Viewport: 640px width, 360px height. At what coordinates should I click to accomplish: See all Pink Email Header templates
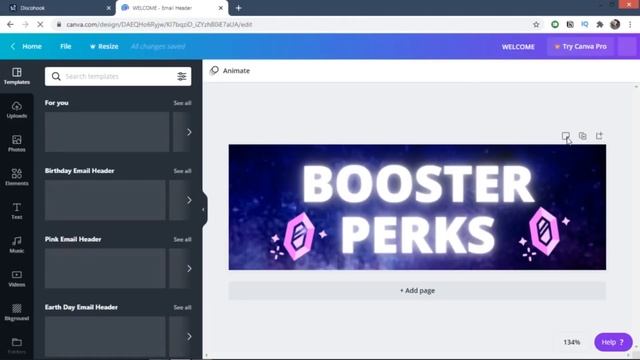(x=182, y=240)
